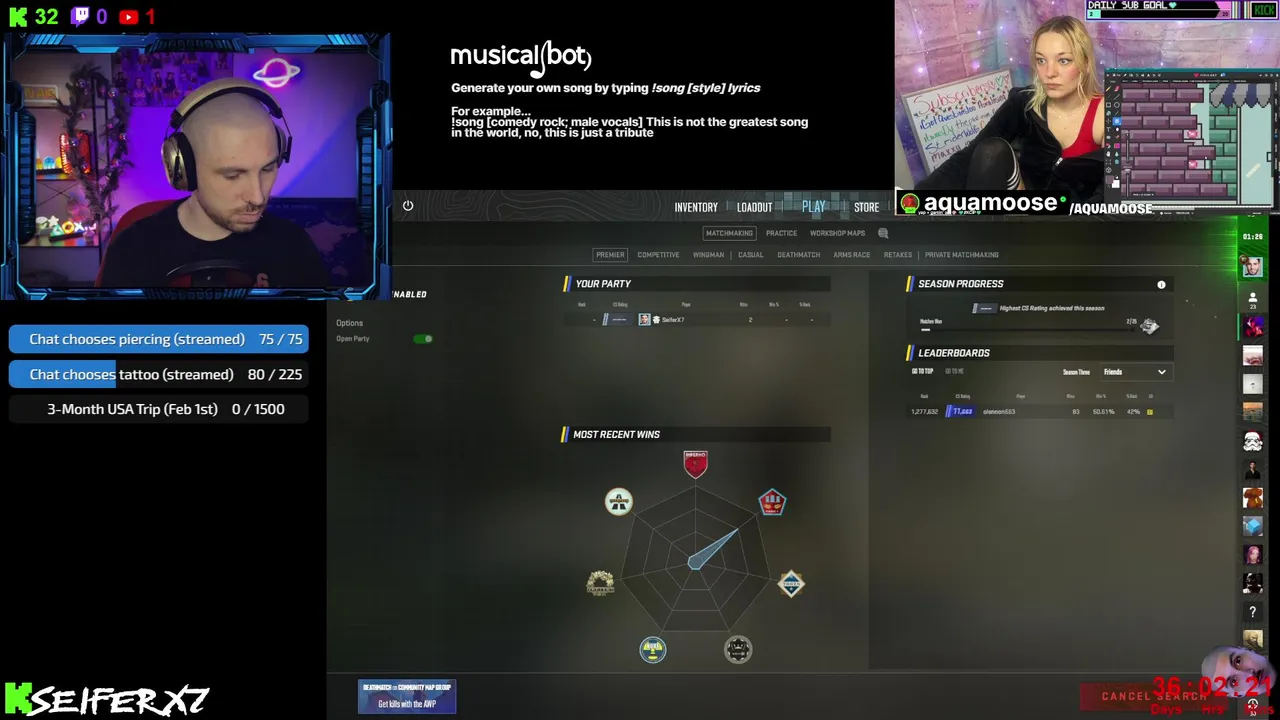Click own profile avatar in friends sidebar
Screen dimensions: 1280x720
point(1252,267)
